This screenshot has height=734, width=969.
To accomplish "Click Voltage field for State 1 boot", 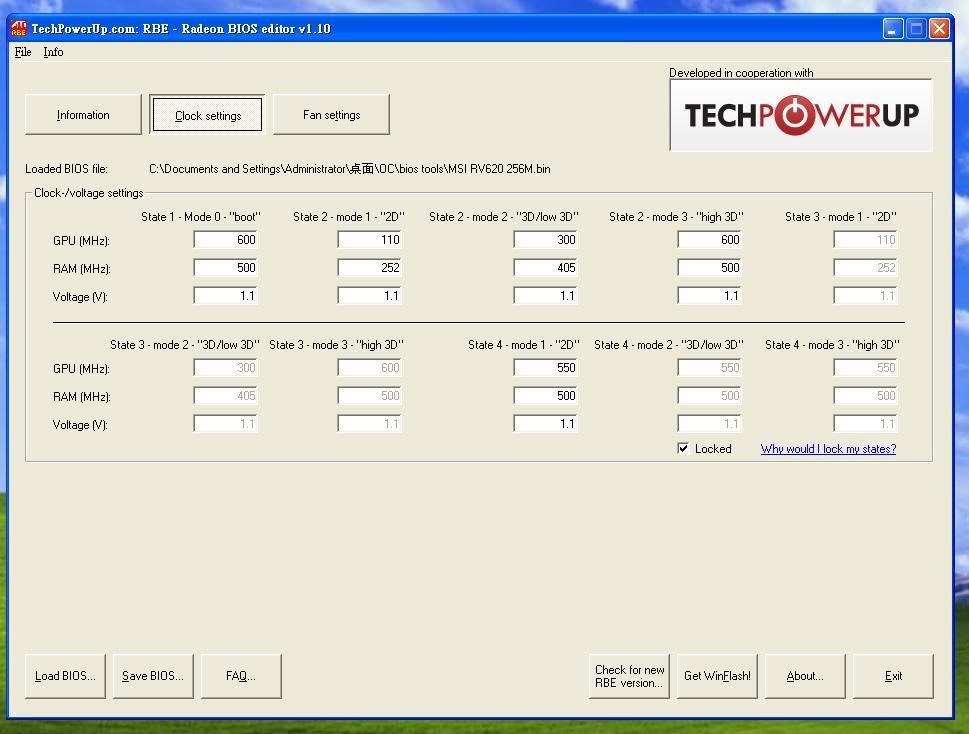I will [x=226, y=295].
